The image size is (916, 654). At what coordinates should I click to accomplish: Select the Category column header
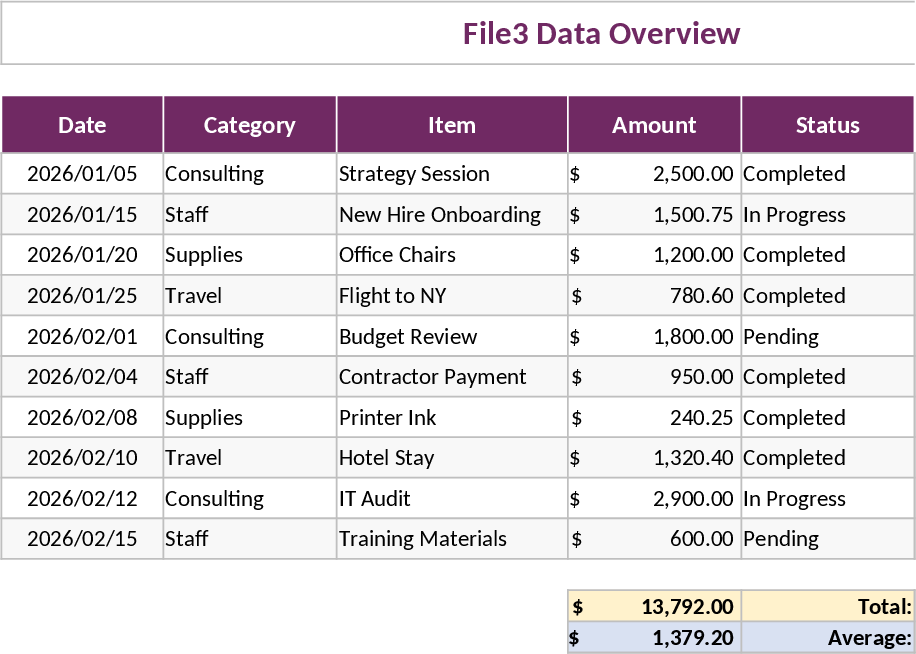tap(248, 124)
